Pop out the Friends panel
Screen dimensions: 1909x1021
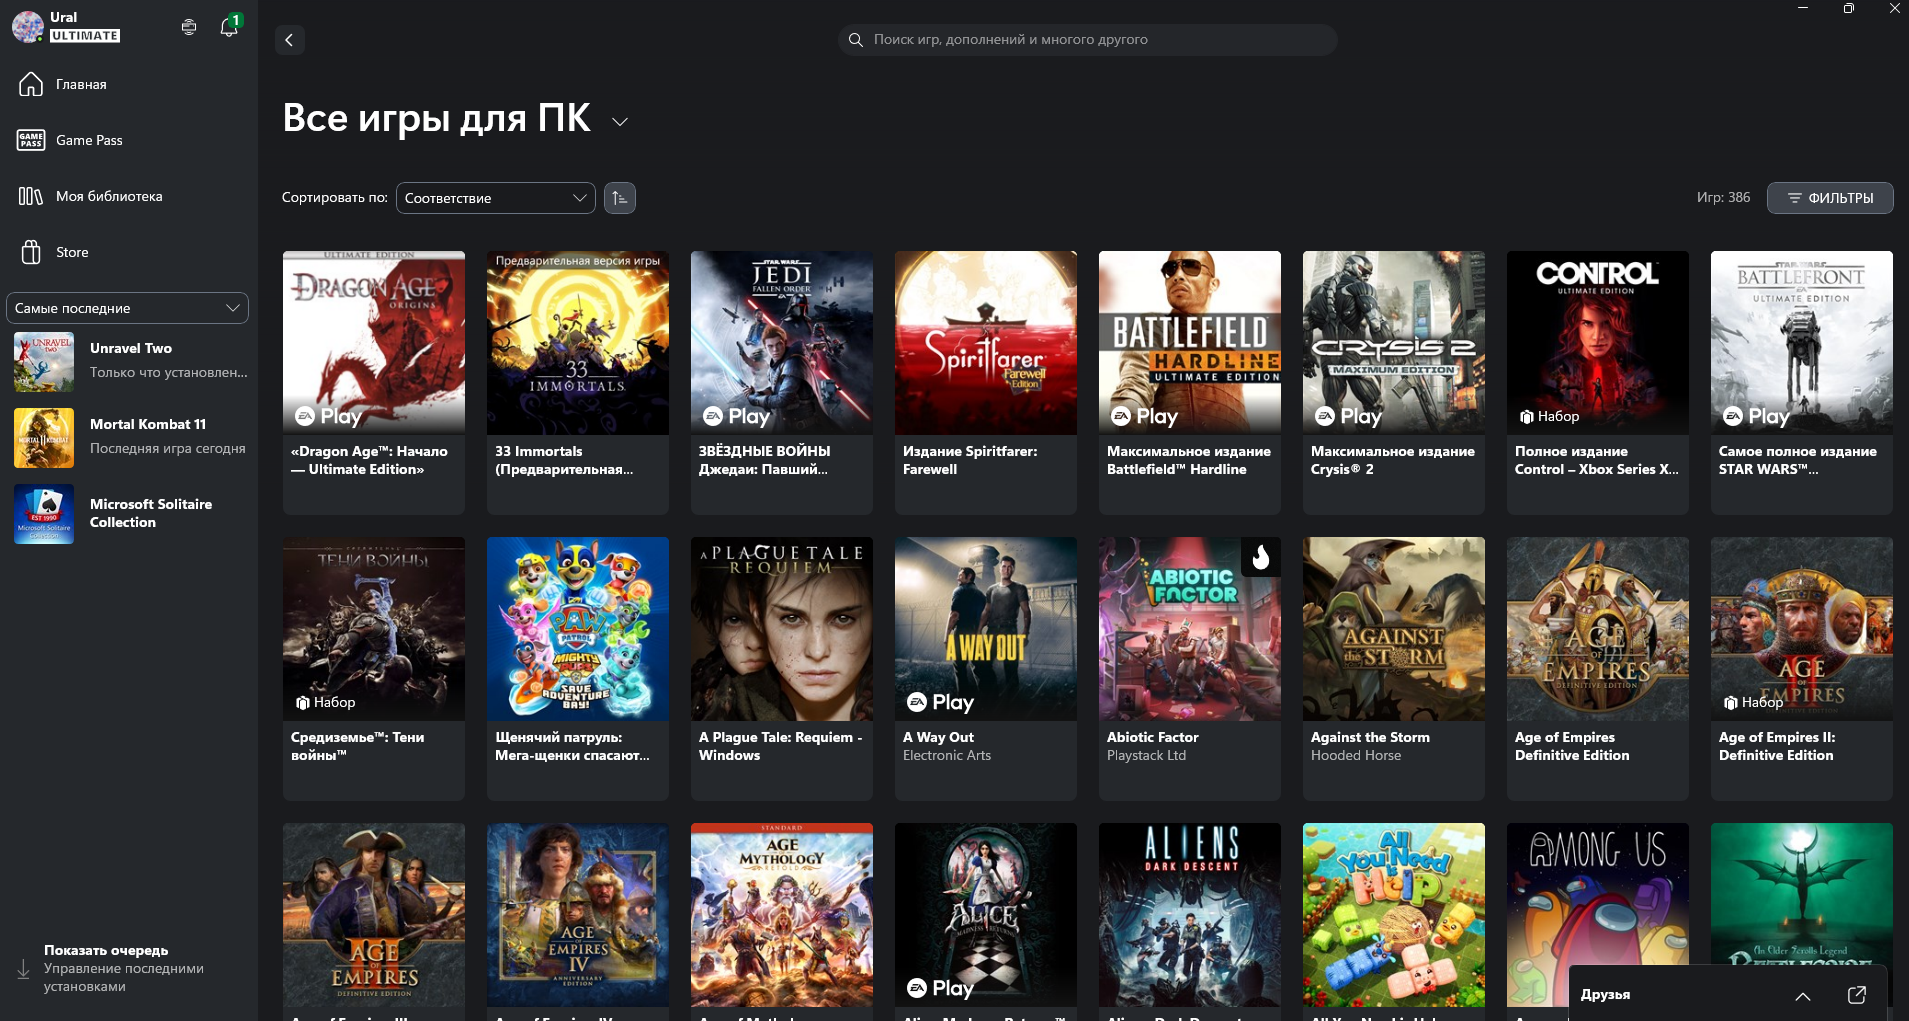coord(1857,995)
